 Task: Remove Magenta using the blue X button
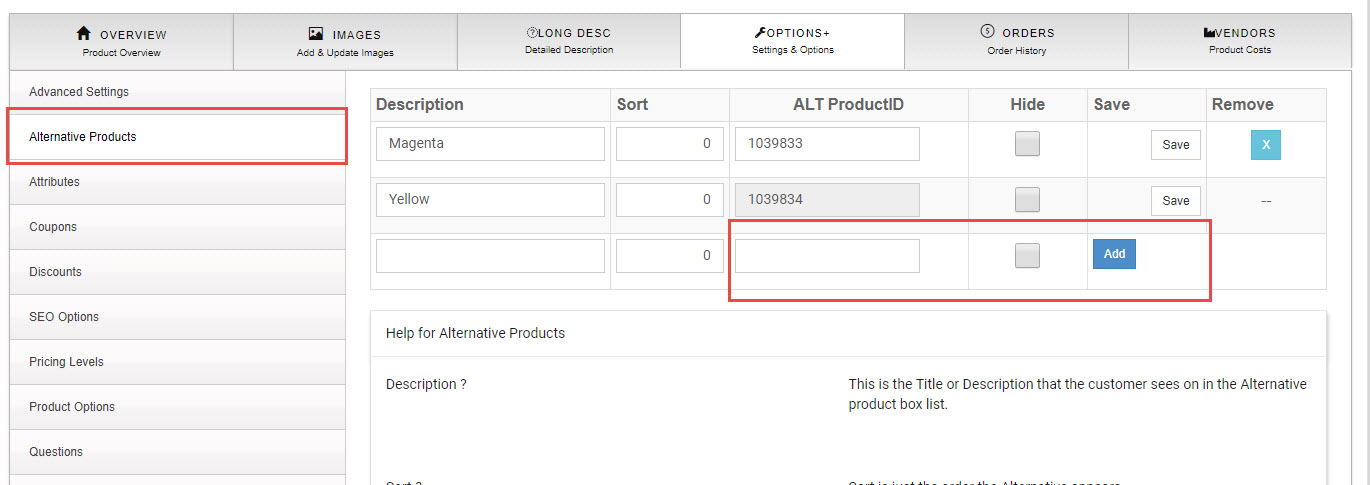tap(1265, 145)
